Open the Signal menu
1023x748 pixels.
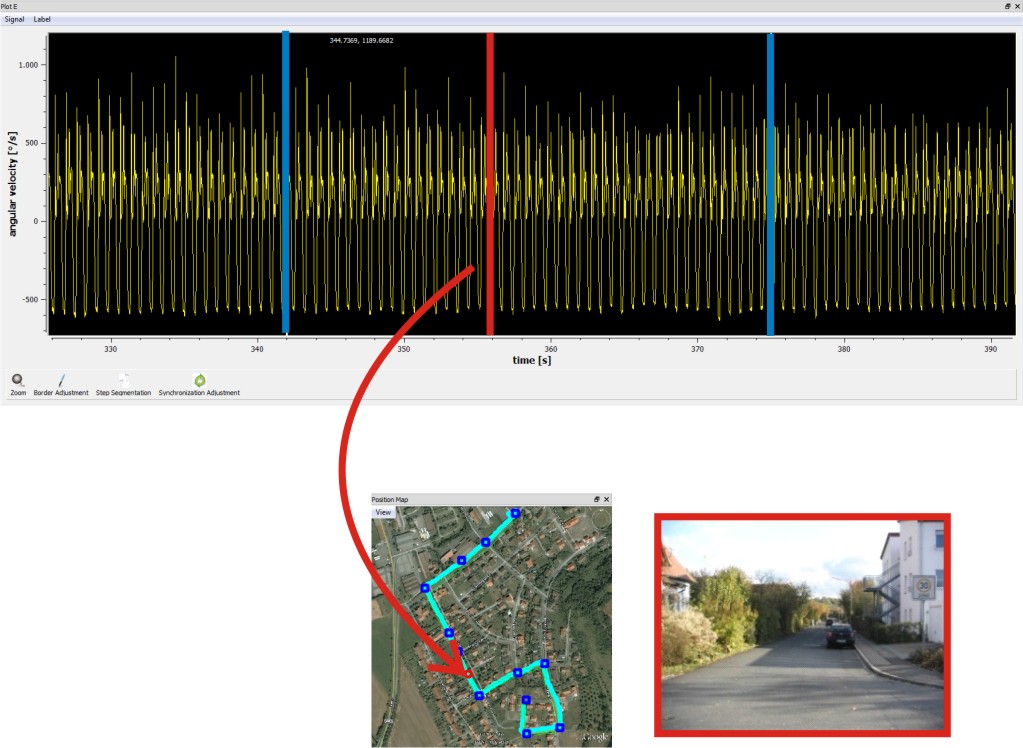tap(15, 19)
